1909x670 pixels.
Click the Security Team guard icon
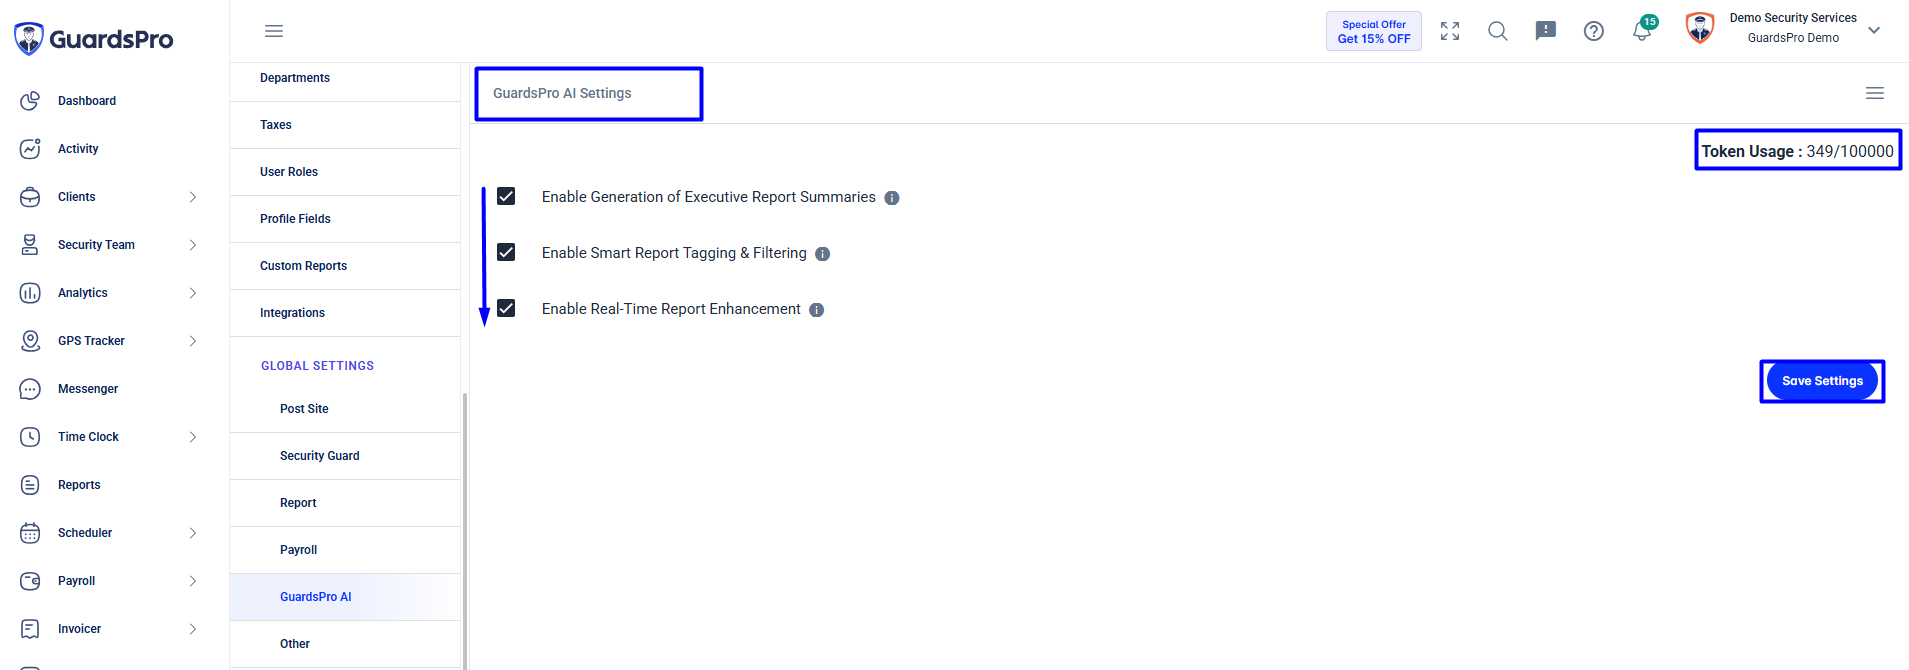30,245
